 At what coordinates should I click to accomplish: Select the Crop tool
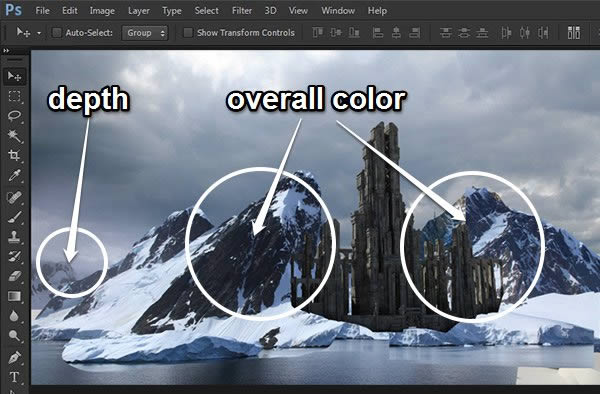[x=15, y=155]
